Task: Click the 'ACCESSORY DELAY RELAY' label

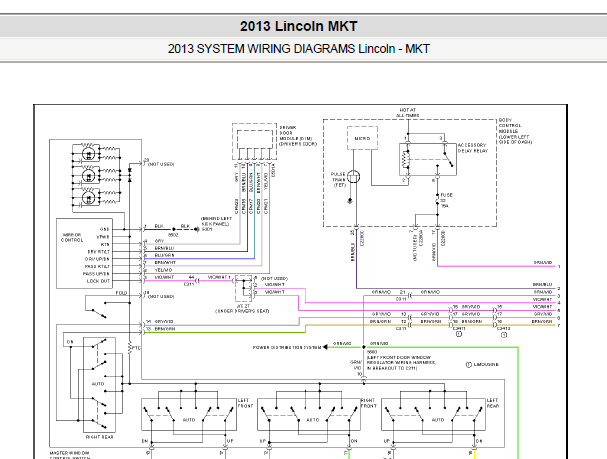Action: pos(473,148)
